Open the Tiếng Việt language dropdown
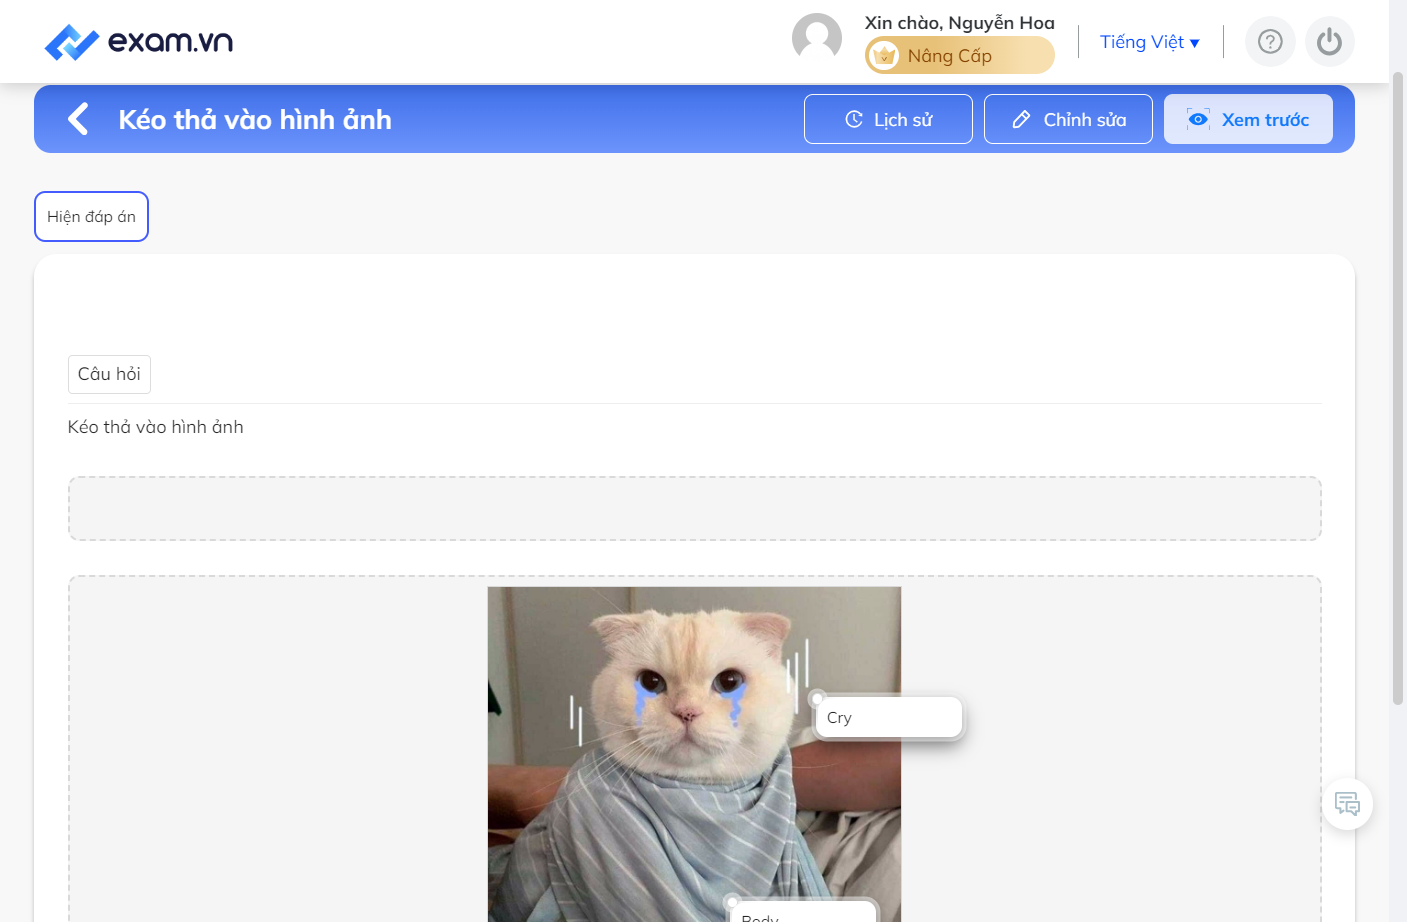1407x922 pixels. 1150,42
